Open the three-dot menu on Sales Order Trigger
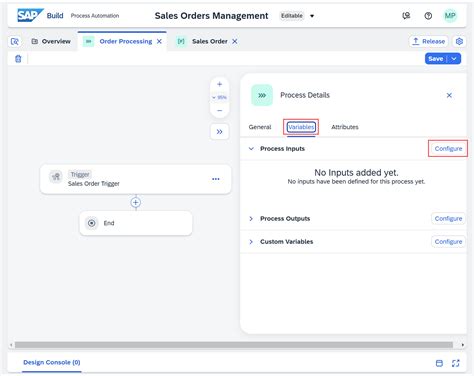This screenshot has width=474, height=376. pos(216,179)
